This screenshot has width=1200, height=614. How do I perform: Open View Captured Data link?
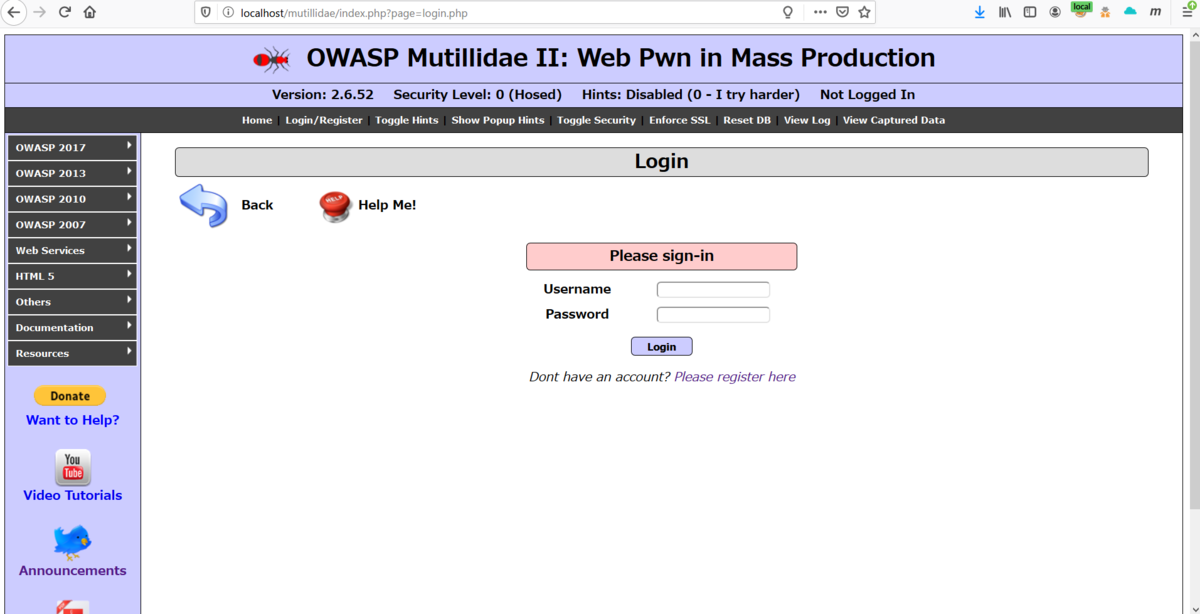coord(894,120)
